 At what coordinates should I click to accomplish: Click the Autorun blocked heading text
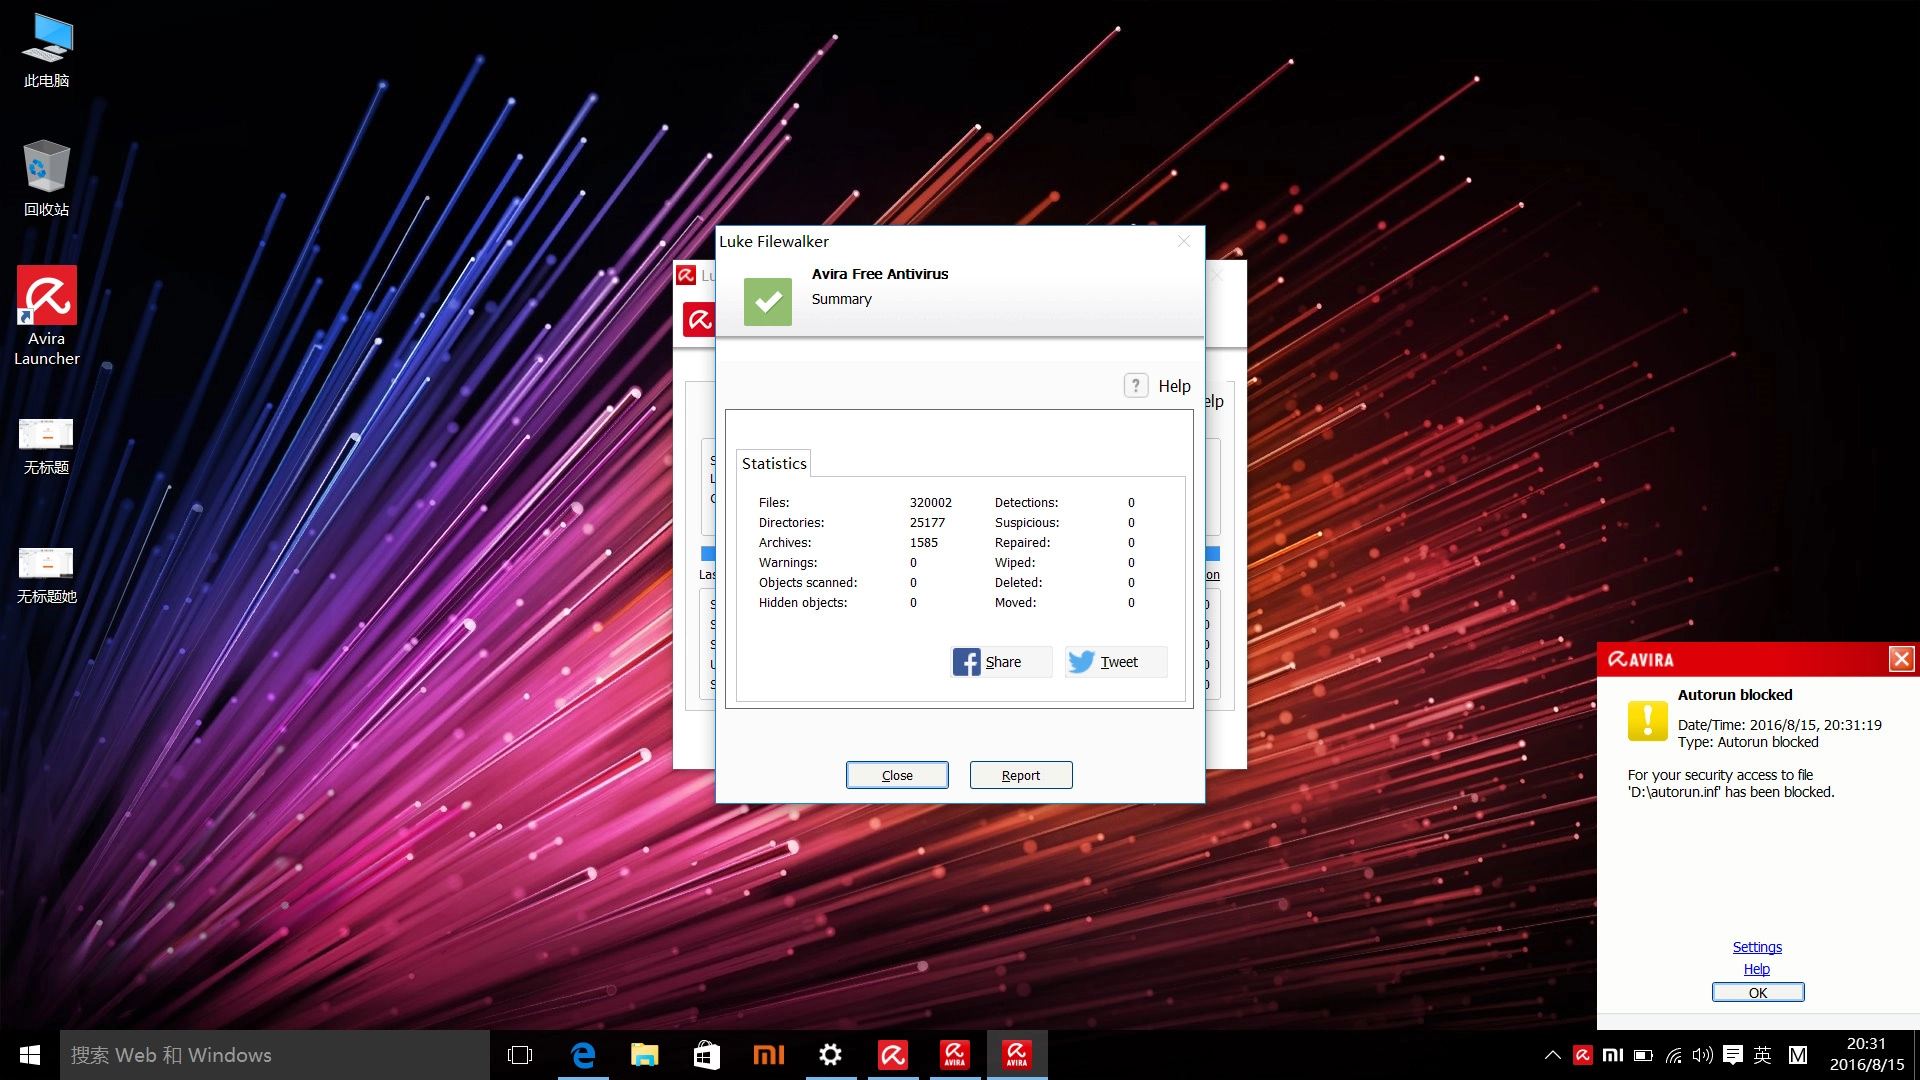[1735, 695]
